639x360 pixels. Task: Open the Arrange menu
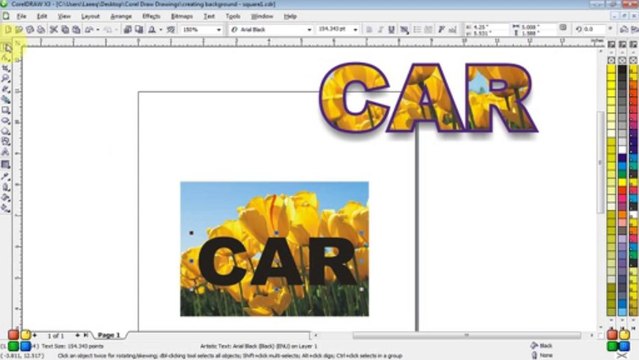(x=121, y=16)
